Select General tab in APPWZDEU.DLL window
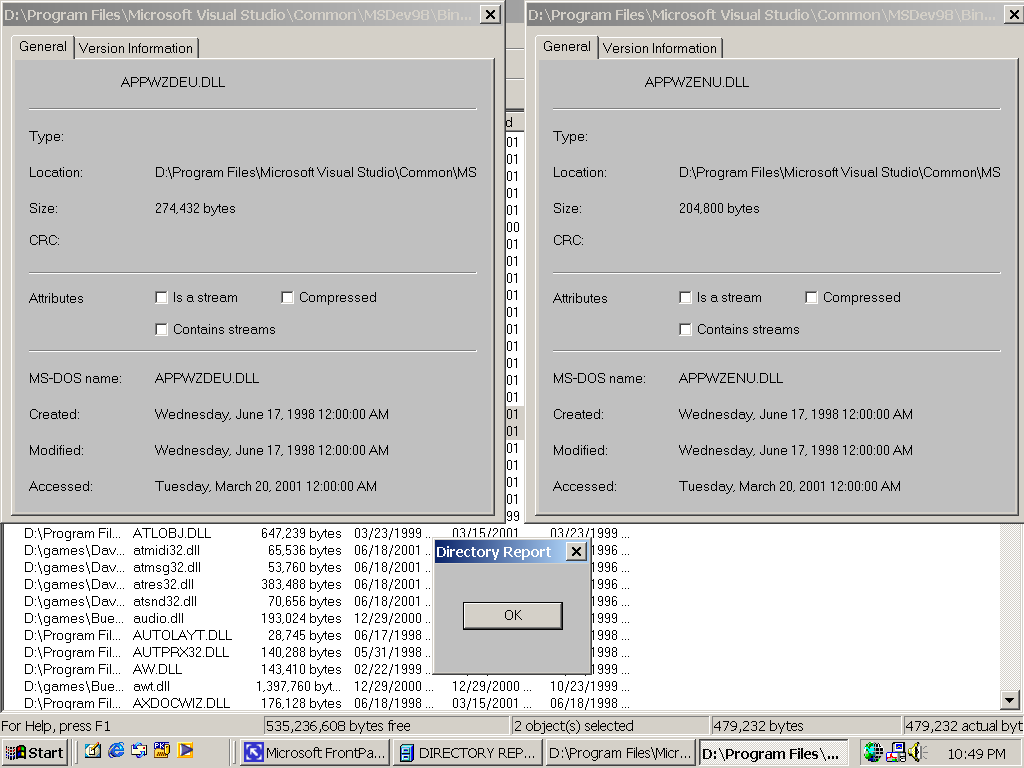This screenshot has width=1024, height=768. 43,47
